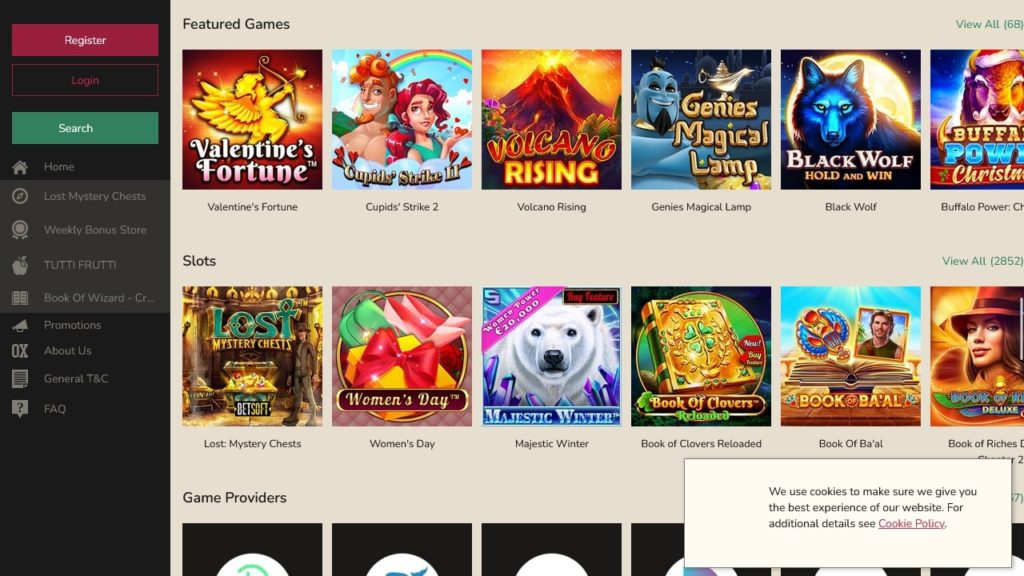Viewport: 1024px width, 576px height.
Task: Open the Majestic Winter slot thumbnail
Action: click(551, 356)
